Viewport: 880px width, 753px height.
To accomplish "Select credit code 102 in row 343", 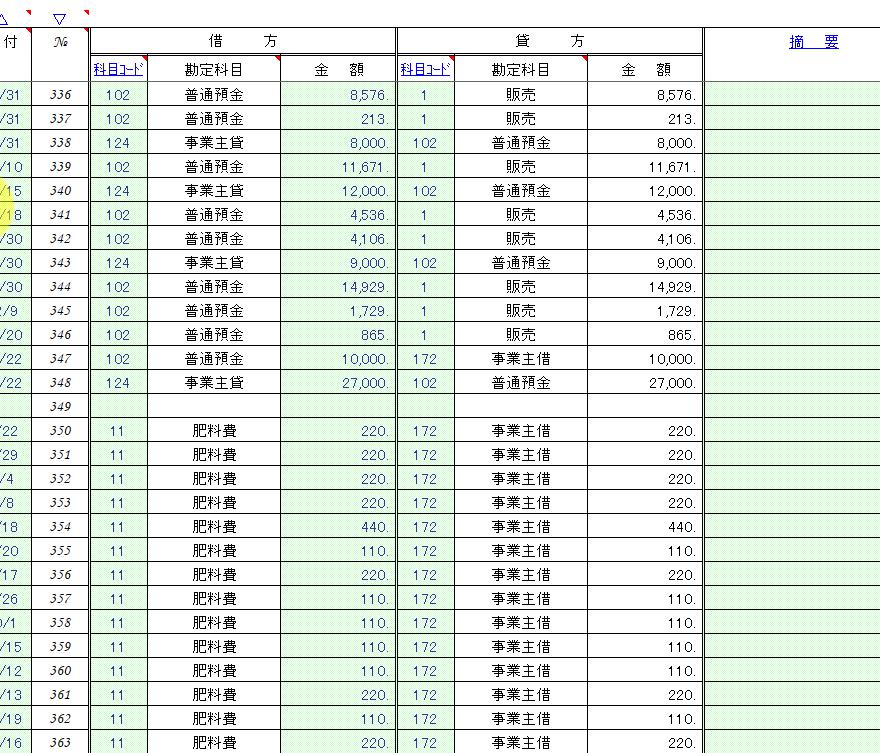I will (x=425, y=263).
